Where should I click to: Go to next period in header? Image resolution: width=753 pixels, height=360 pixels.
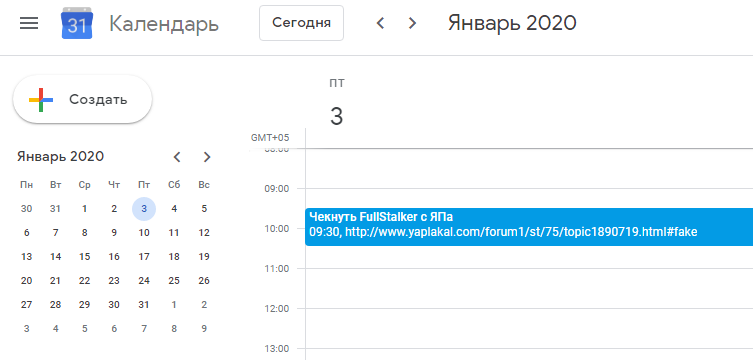point(412,23)
